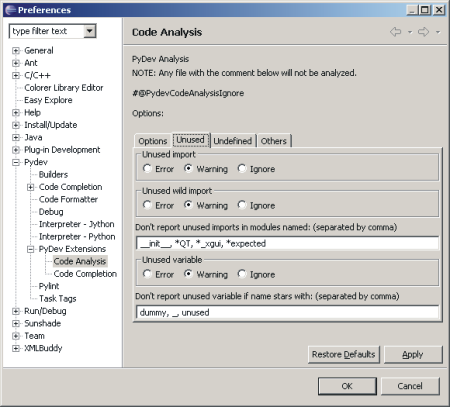
Task: Set Unused wild import to Error
Action: [x=147, y=205]
